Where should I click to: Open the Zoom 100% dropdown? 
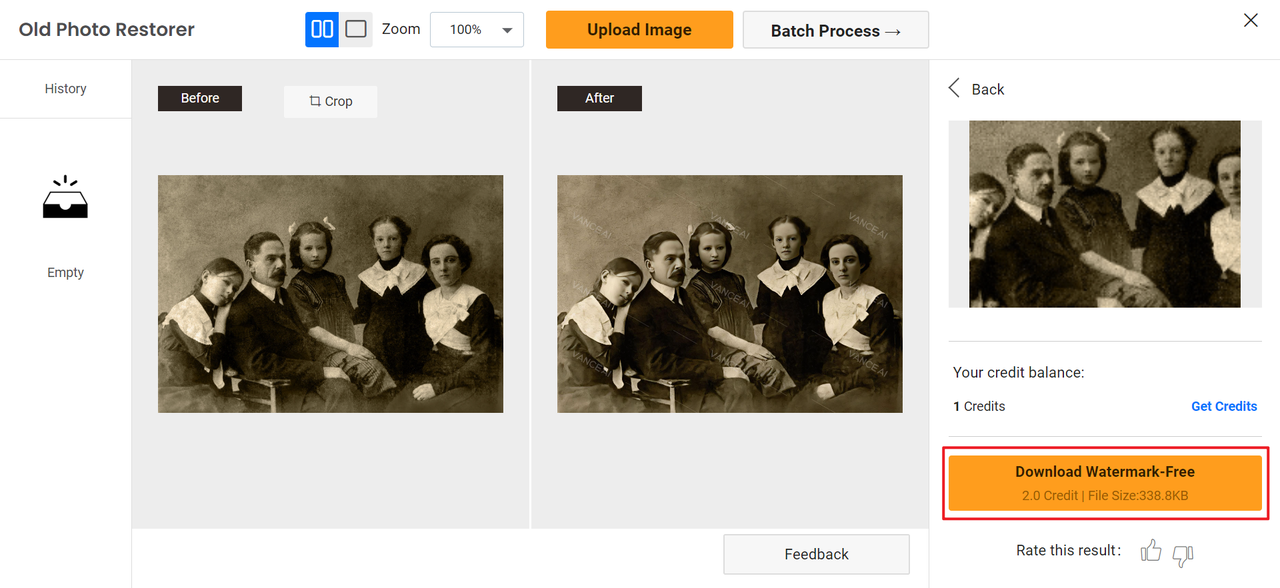[477, 29]
